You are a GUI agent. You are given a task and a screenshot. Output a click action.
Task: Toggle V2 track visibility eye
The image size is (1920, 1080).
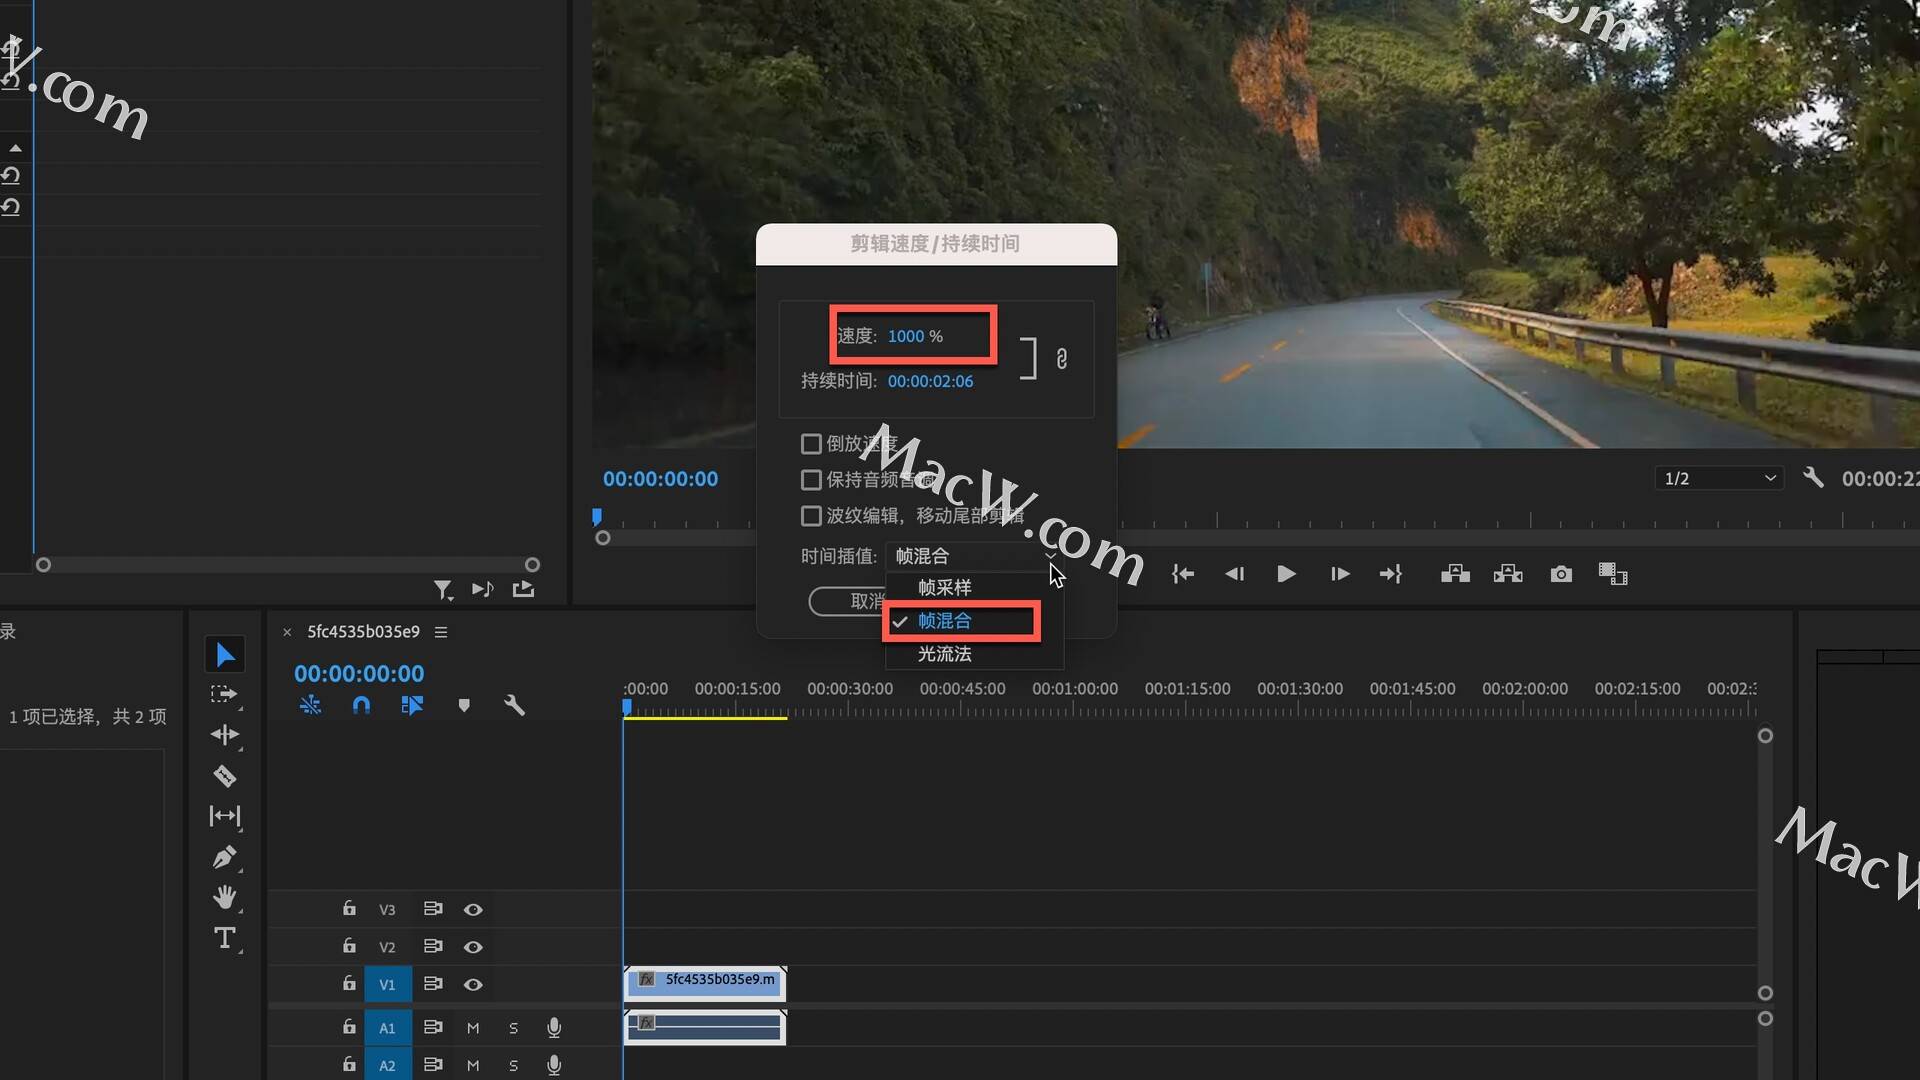[473, 947]
